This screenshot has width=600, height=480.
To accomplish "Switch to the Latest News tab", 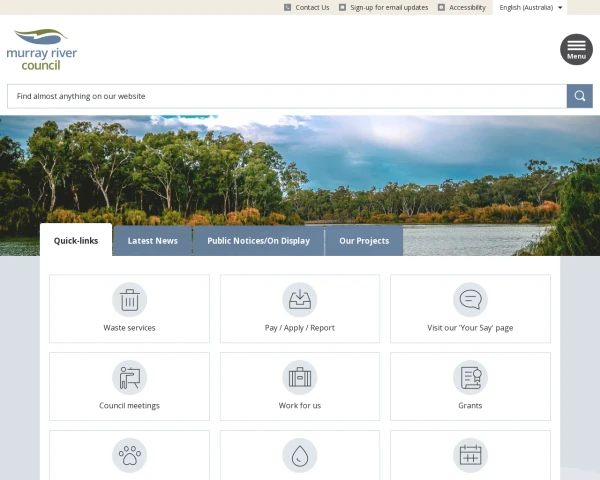I will tap(153, 241).
